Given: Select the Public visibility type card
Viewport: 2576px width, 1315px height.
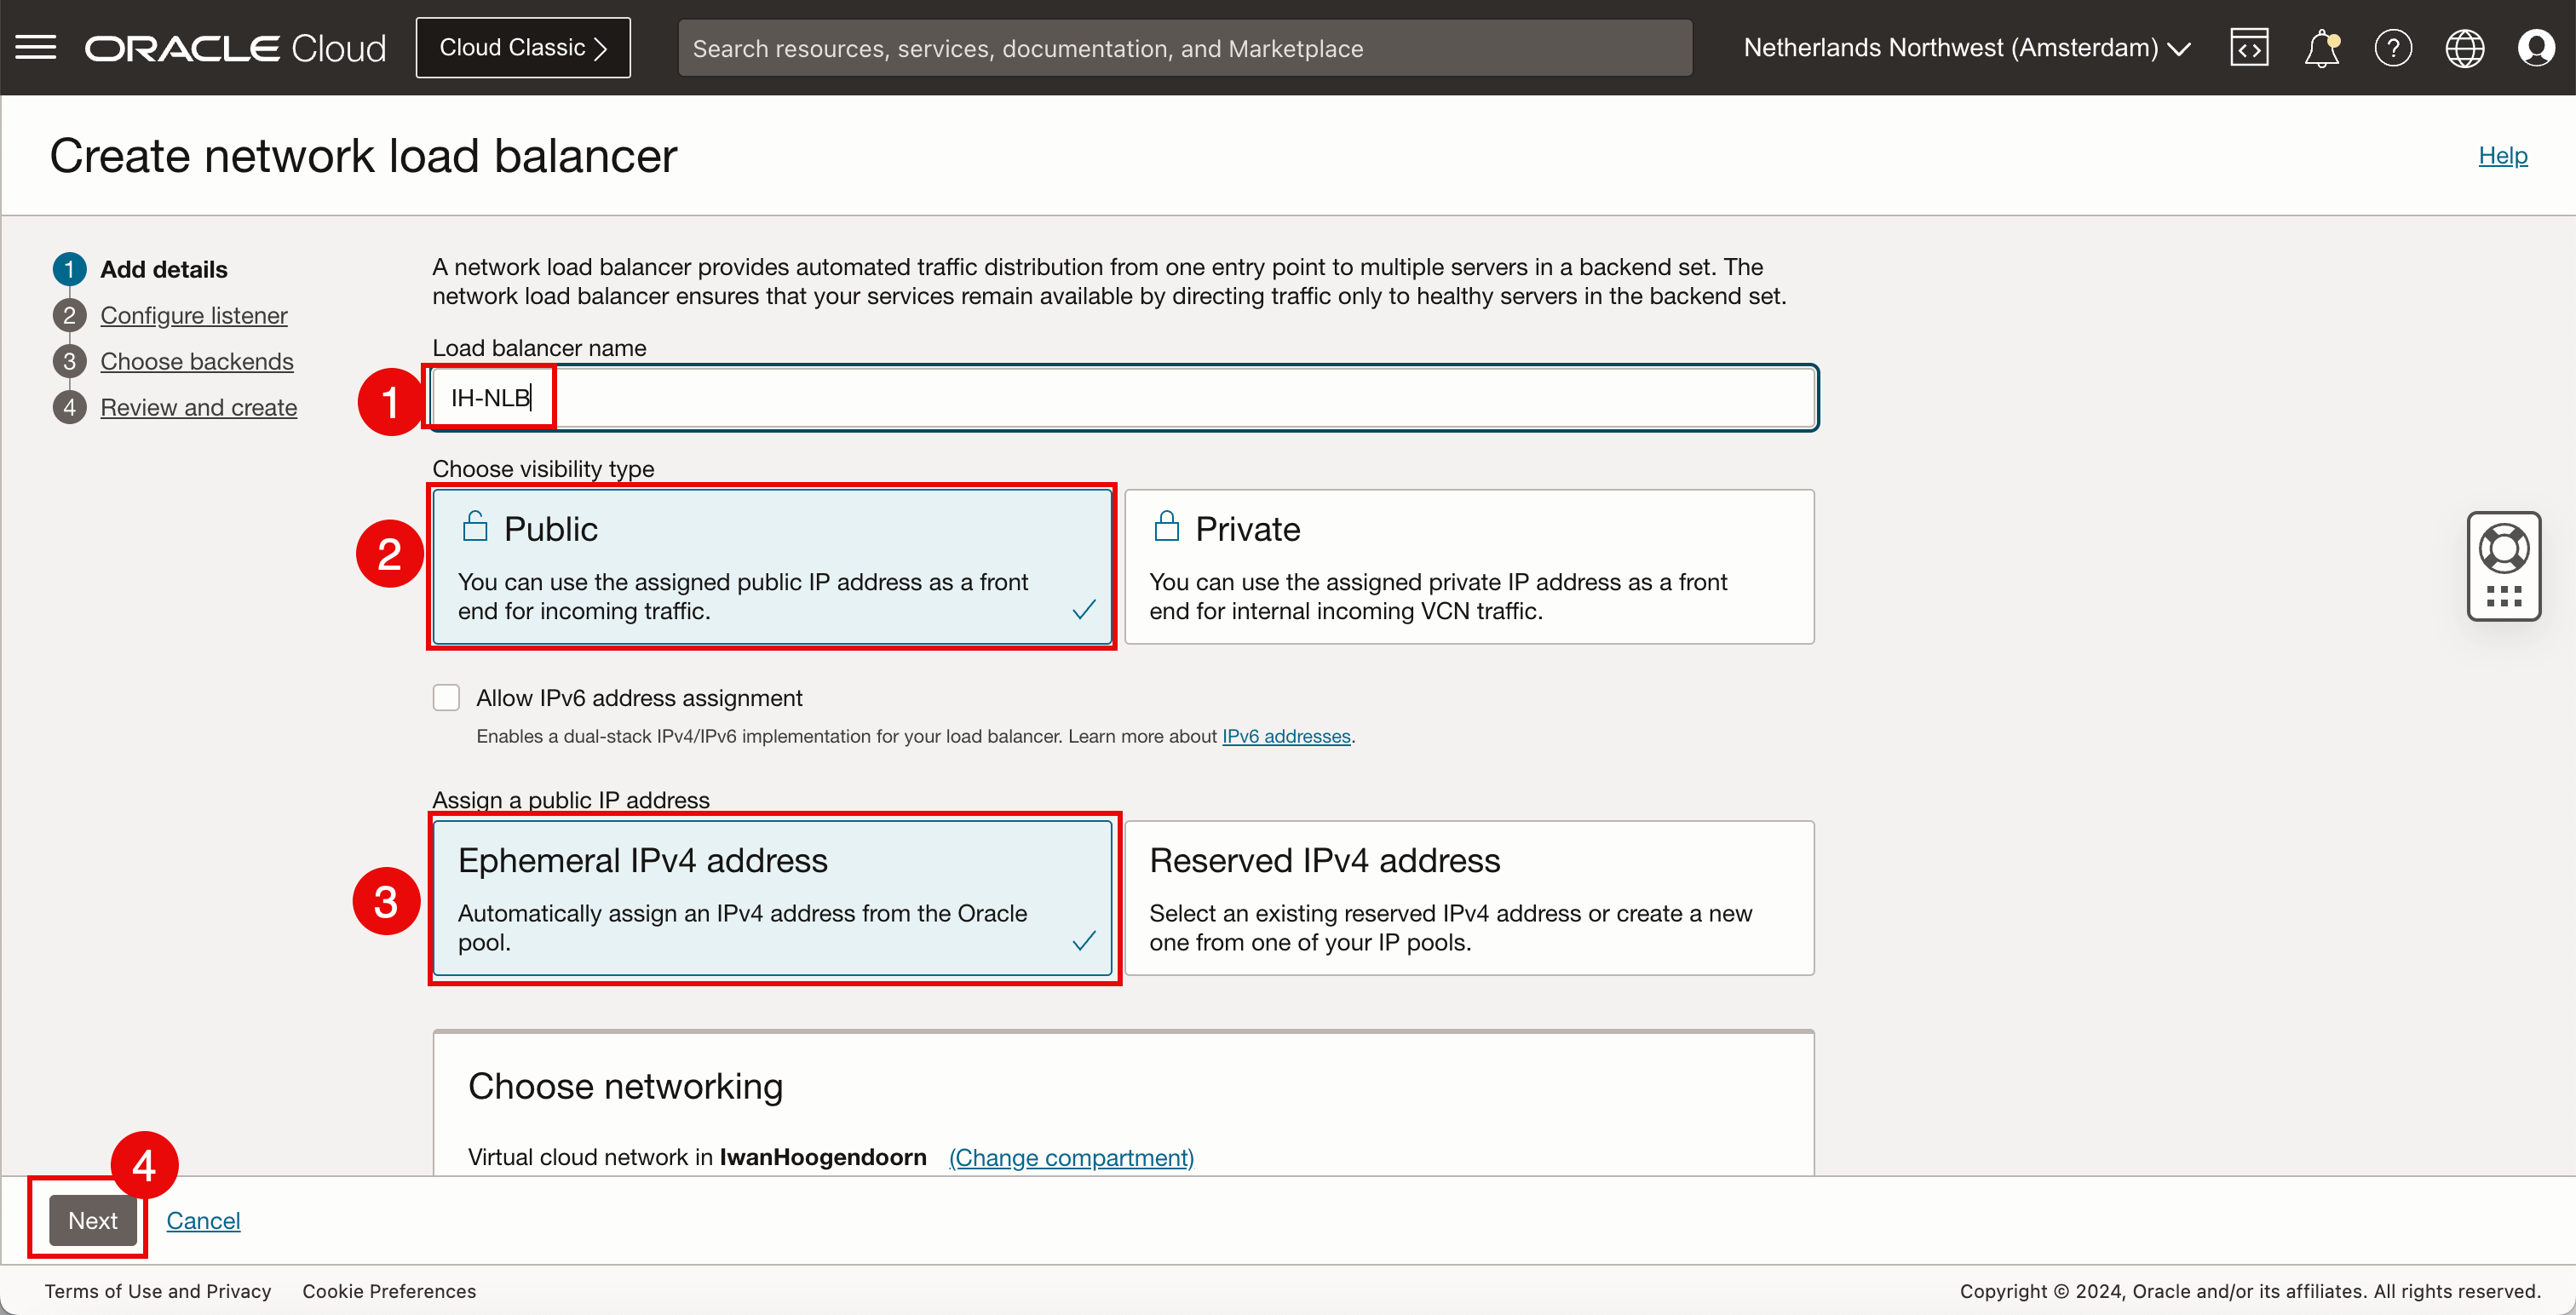Looking at the screenshot, I should 772,566.
